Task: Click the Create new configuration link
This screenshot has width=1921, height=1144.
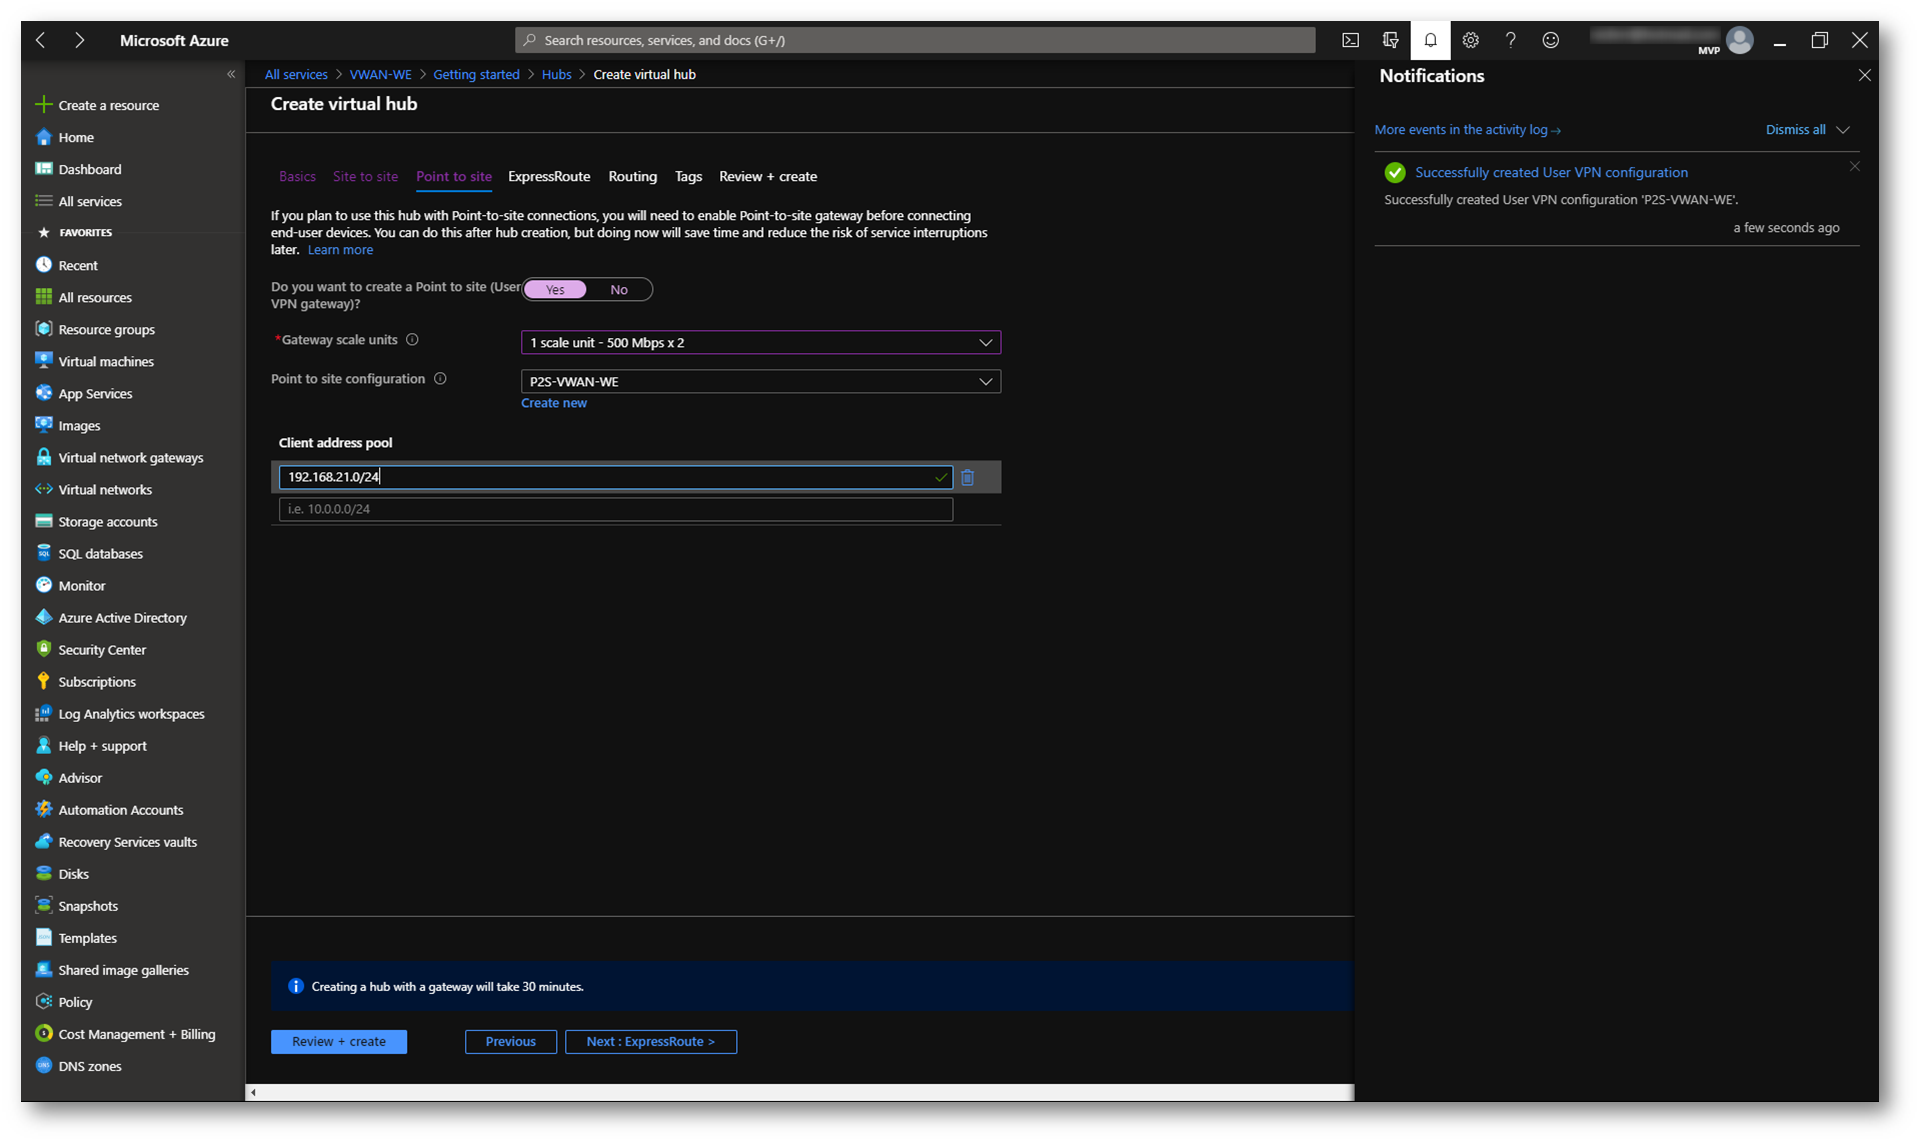Action: click(x=554, y=403)
